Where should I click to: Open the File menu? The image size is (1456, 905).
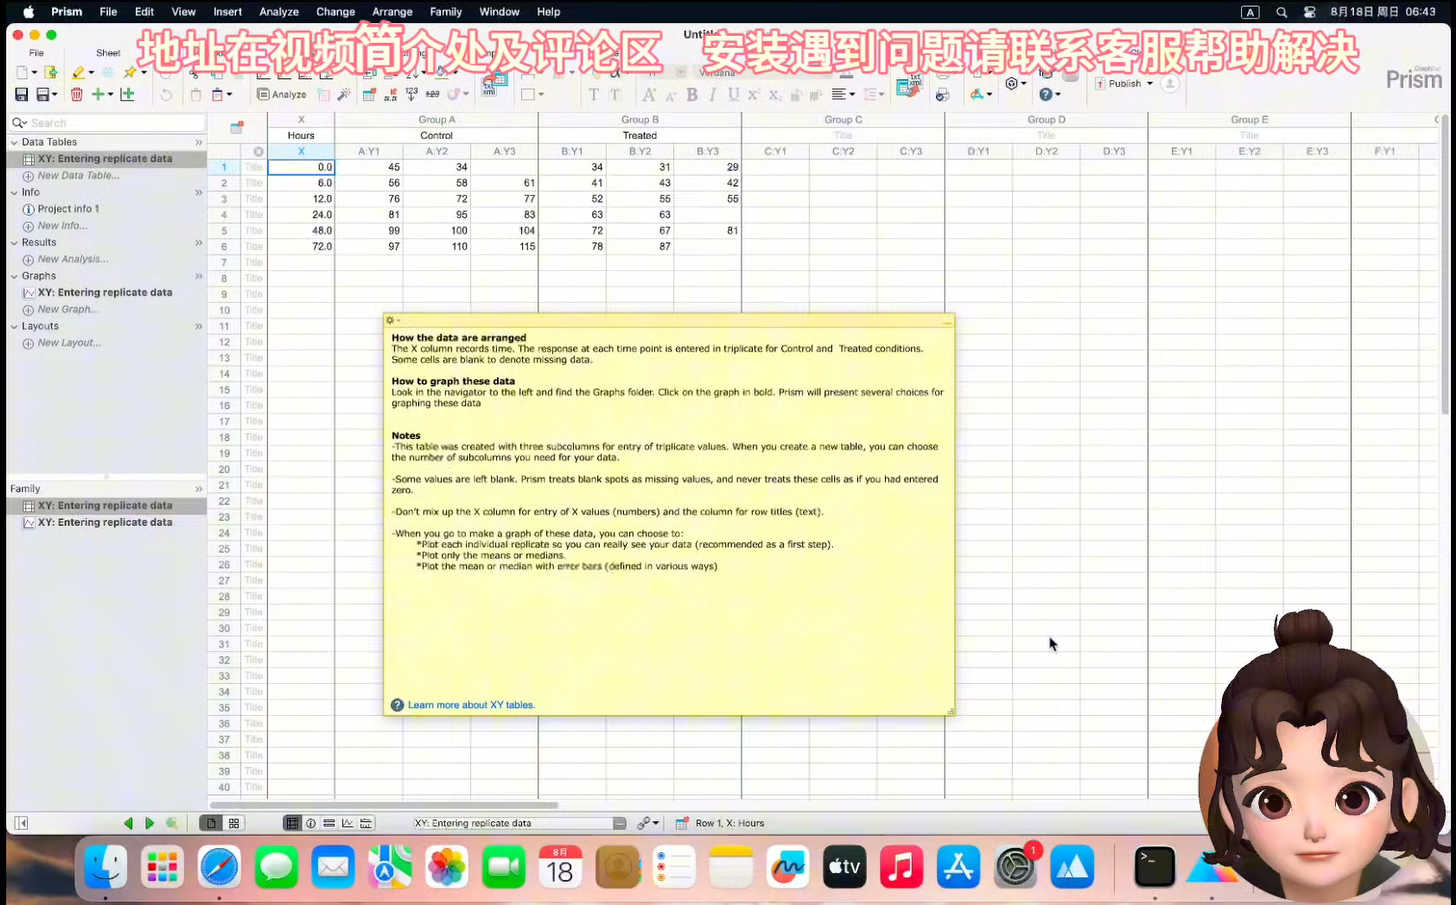coord(108,12)
